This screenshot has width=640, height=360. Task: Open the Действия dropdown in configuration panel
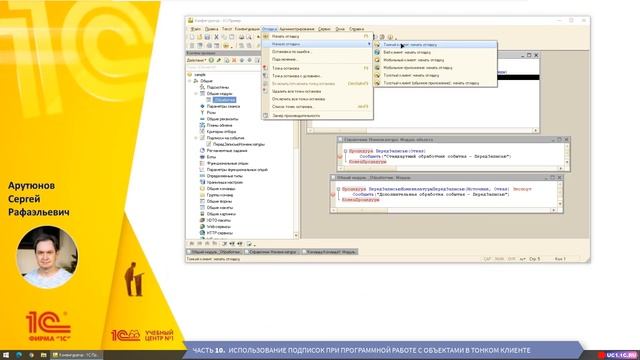196,60
